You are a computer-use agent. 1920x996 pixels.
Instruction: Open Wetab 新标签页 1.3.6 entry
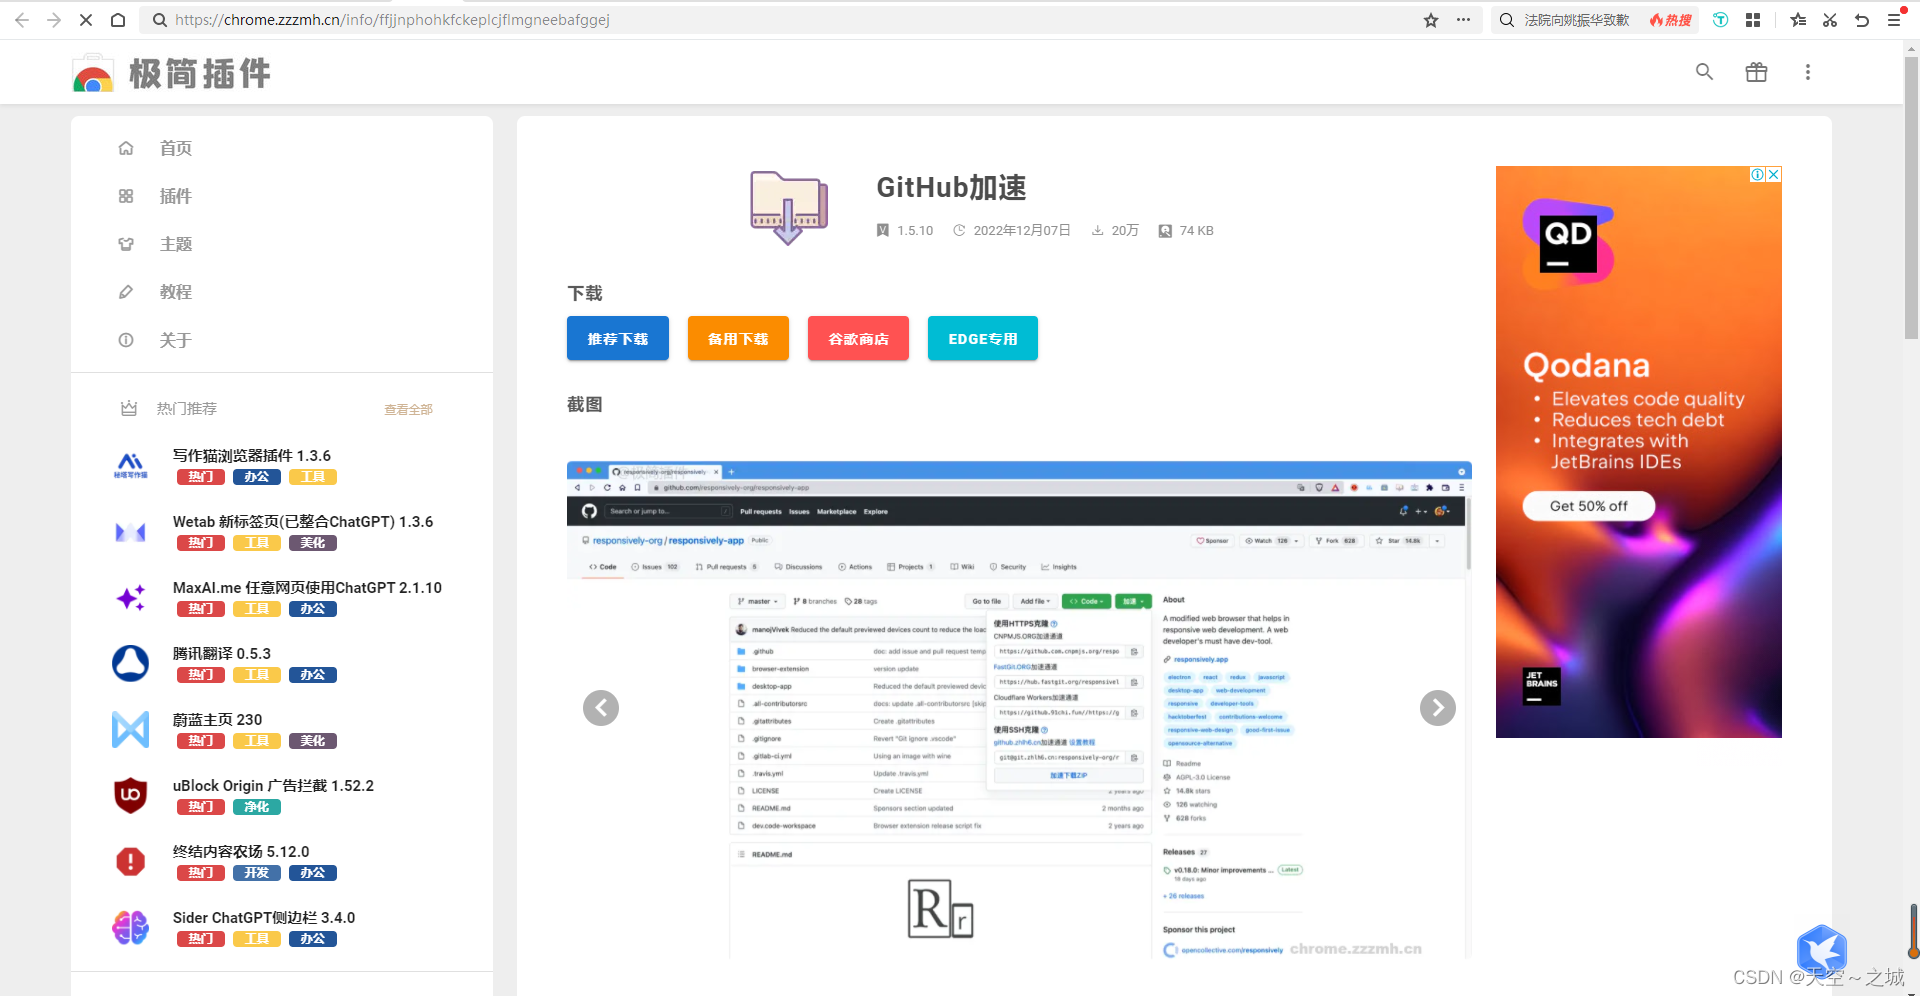pyautogui.click(x=303, y=521)
